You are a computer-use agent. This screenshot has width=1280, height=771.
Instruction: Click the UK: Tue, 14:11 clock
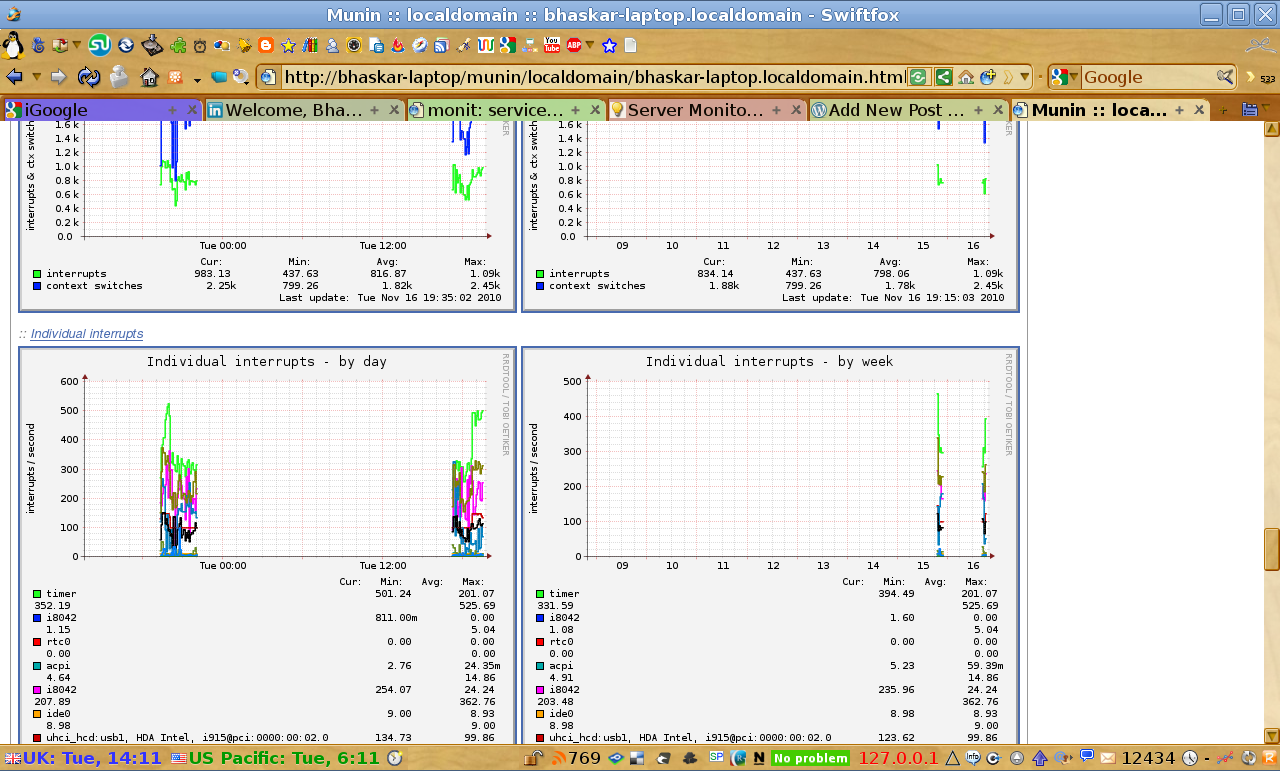click(84, 758)
